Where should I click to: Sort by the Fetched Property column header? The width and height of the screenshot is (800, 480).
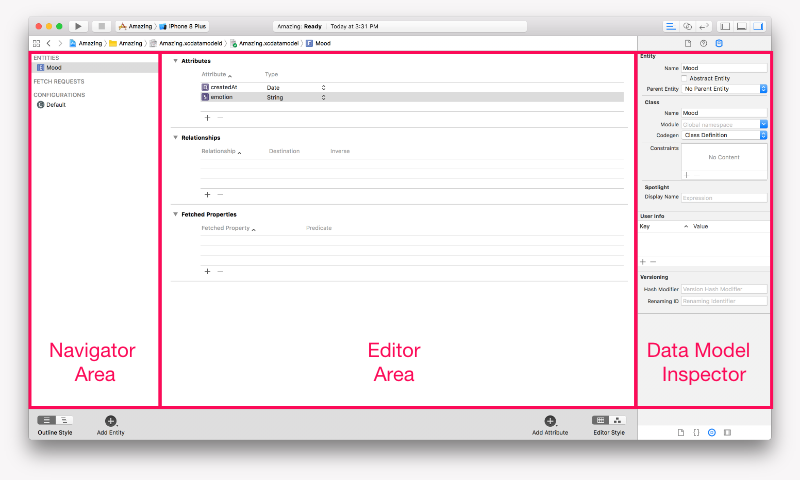(228, 229)
